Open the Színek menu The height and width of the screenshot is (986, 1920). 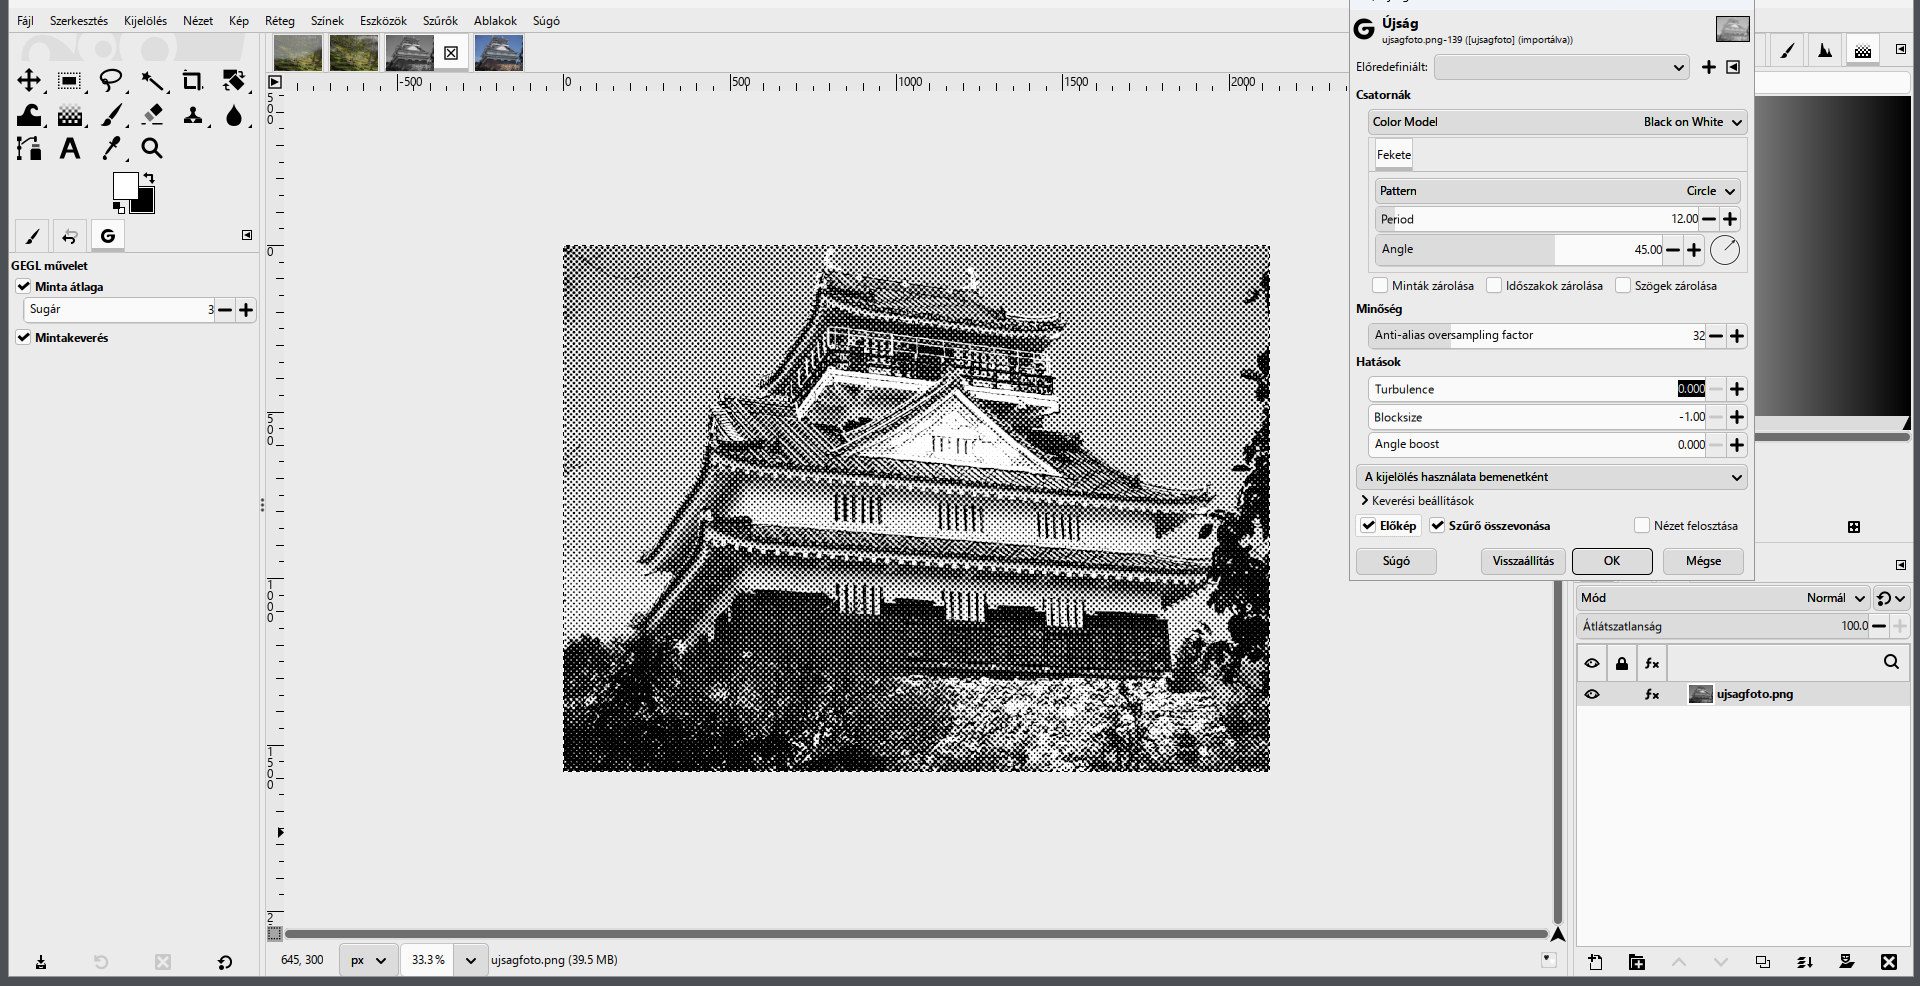pyautogui.click(x=327, y=21)
